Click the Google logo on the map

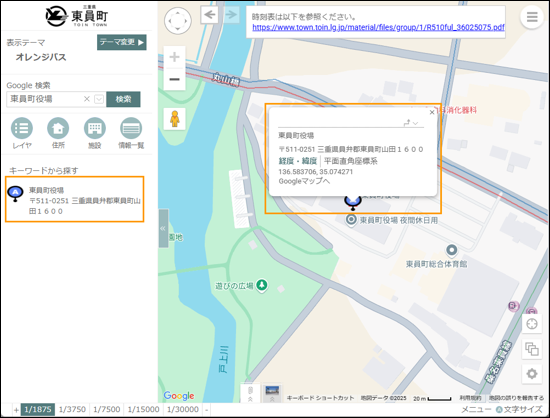point(179,396)
